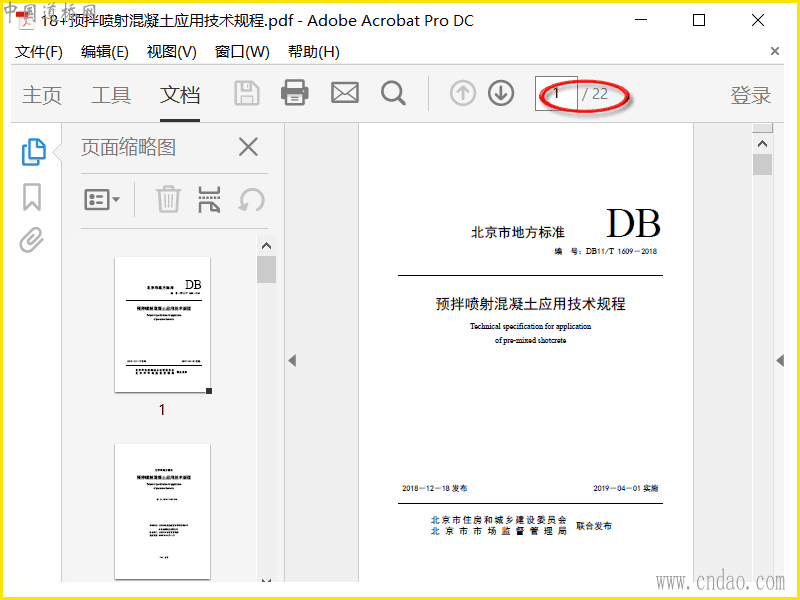
Task: Click document scroll up arrow
Action: [762, 144]
